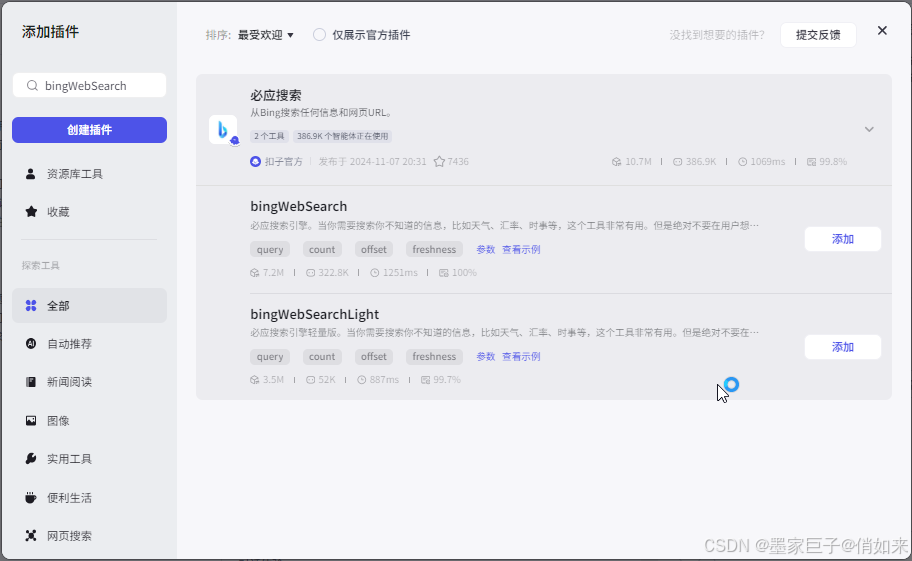
Task: Click the success-rate icon beside 99.7%
Action: 426,380
